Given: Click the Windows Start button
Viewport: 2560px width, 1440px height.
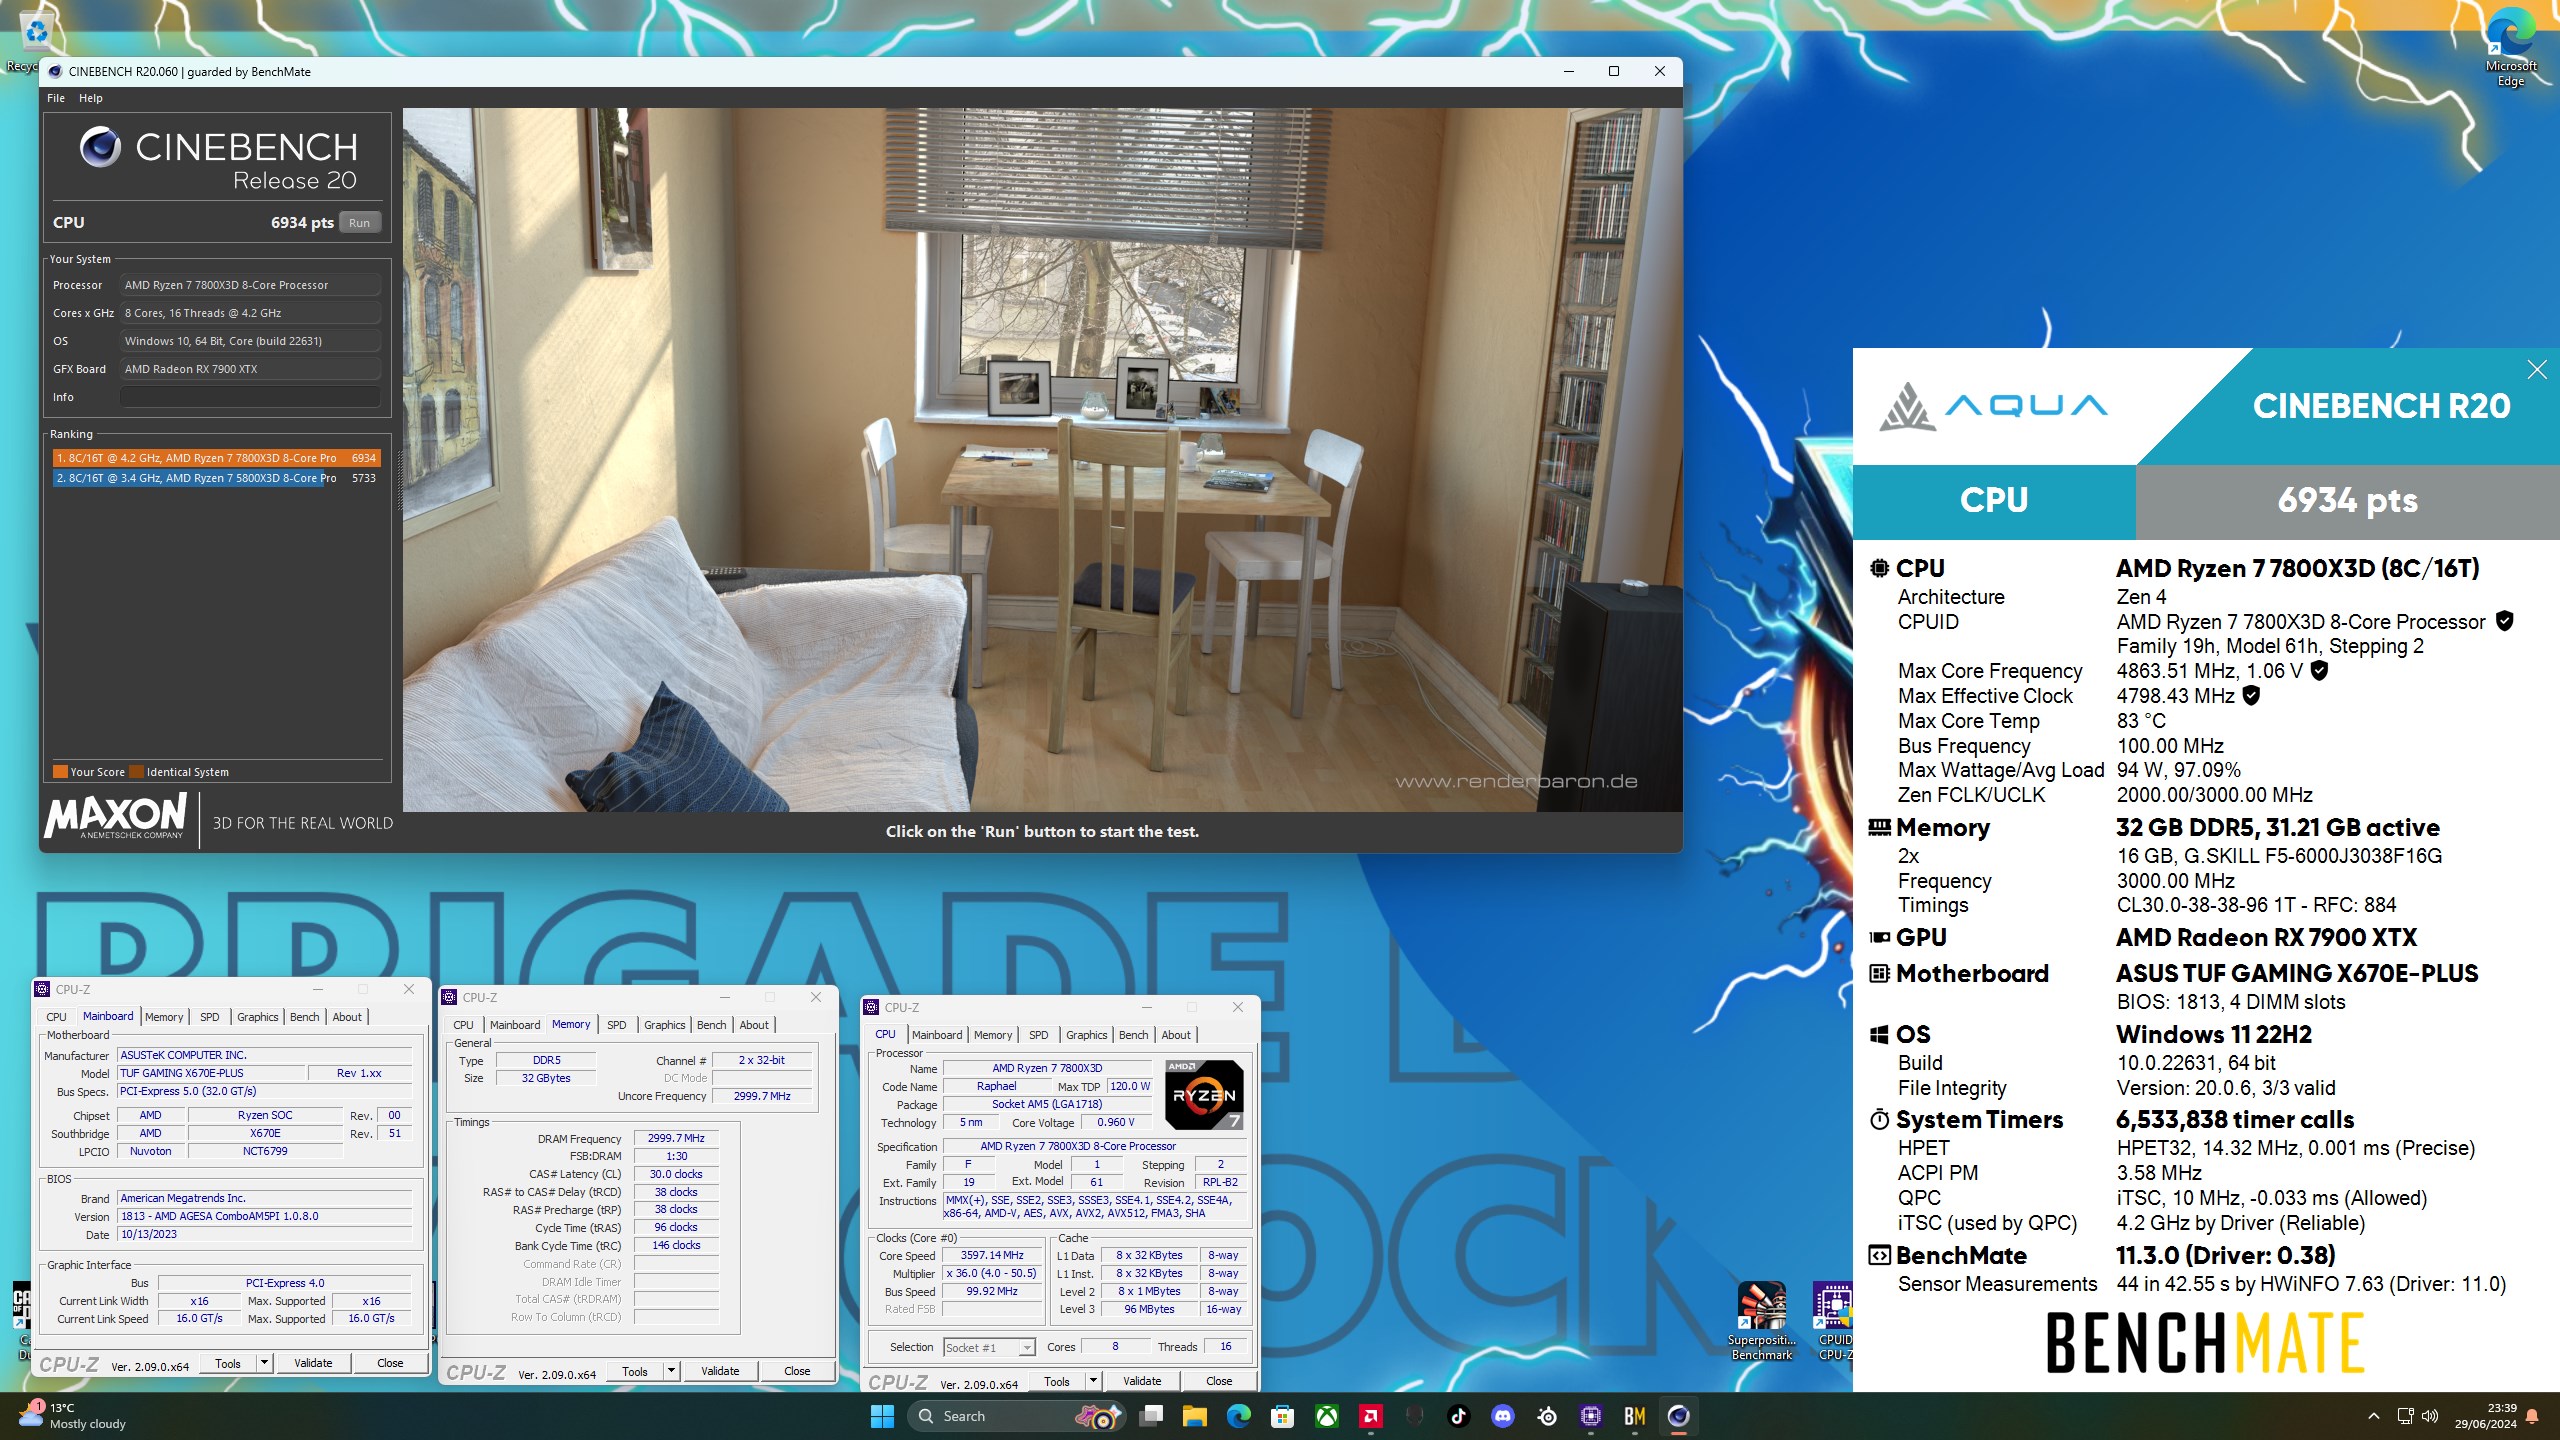Looking at the screenshot, I should [882, 1416].
